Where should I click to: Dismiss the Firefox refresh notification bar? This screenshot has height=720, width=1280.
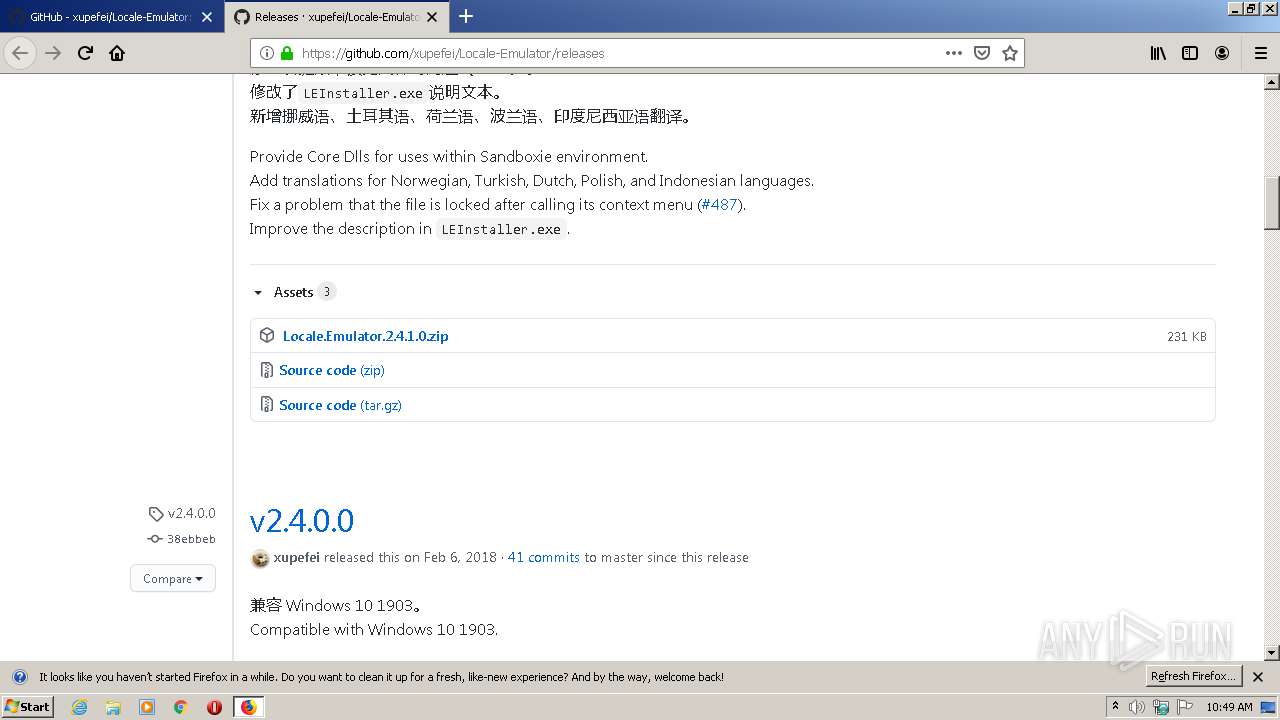click(x=1258, y=677)
